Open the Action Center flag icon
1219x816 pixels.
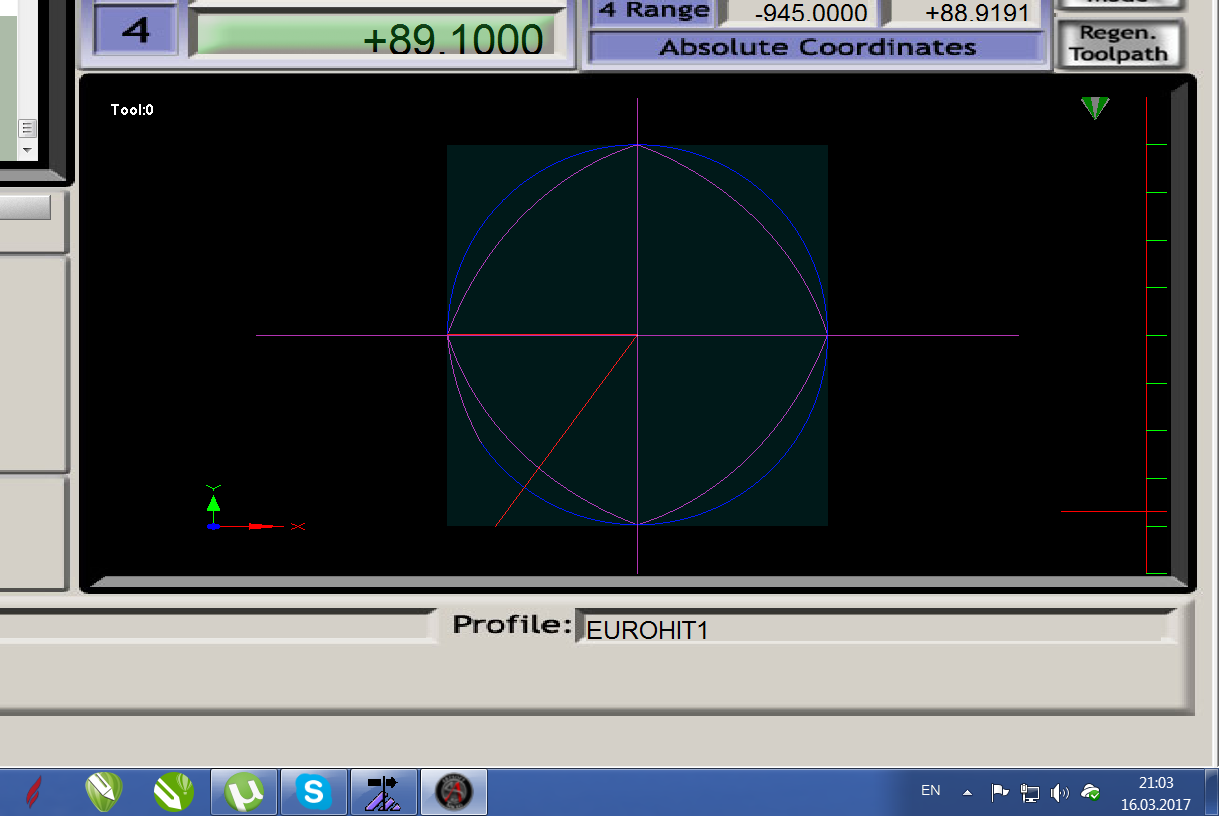pyautogui.click(x=999, y=792)
